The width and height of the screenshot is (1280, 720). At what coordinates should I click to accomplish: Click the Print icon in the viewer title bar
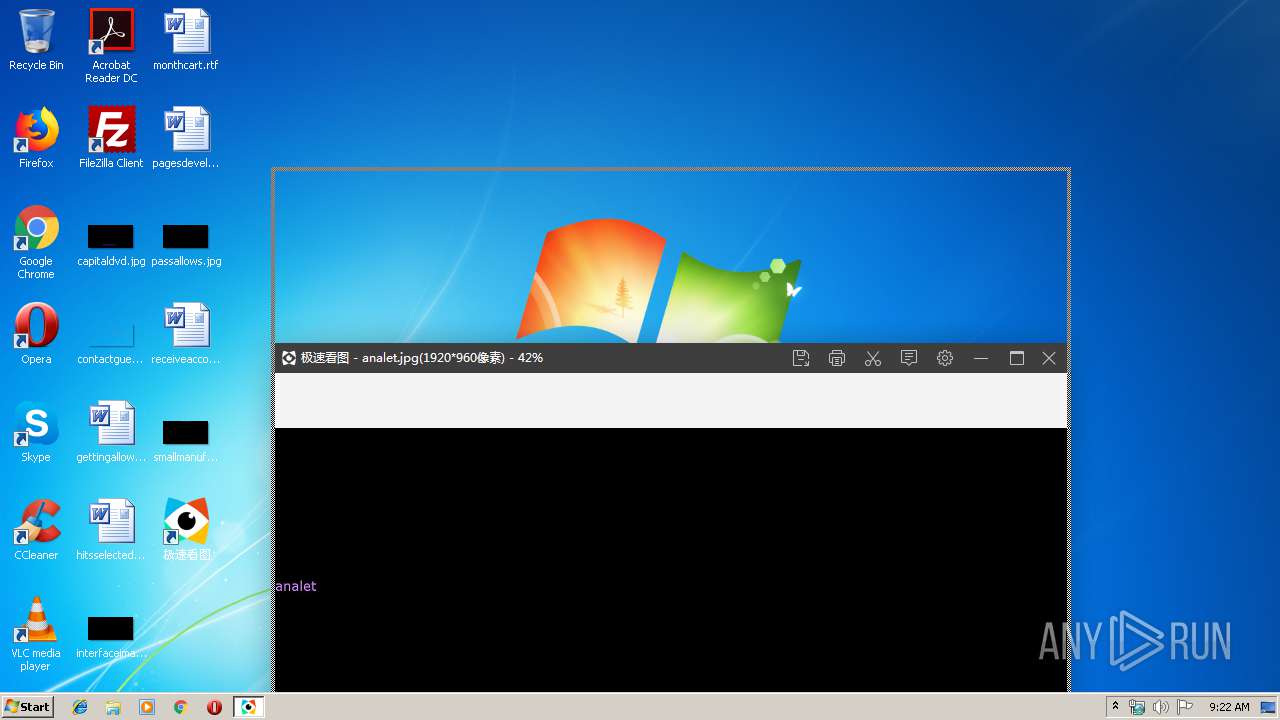pyautogui.click(x=837, y=358)
